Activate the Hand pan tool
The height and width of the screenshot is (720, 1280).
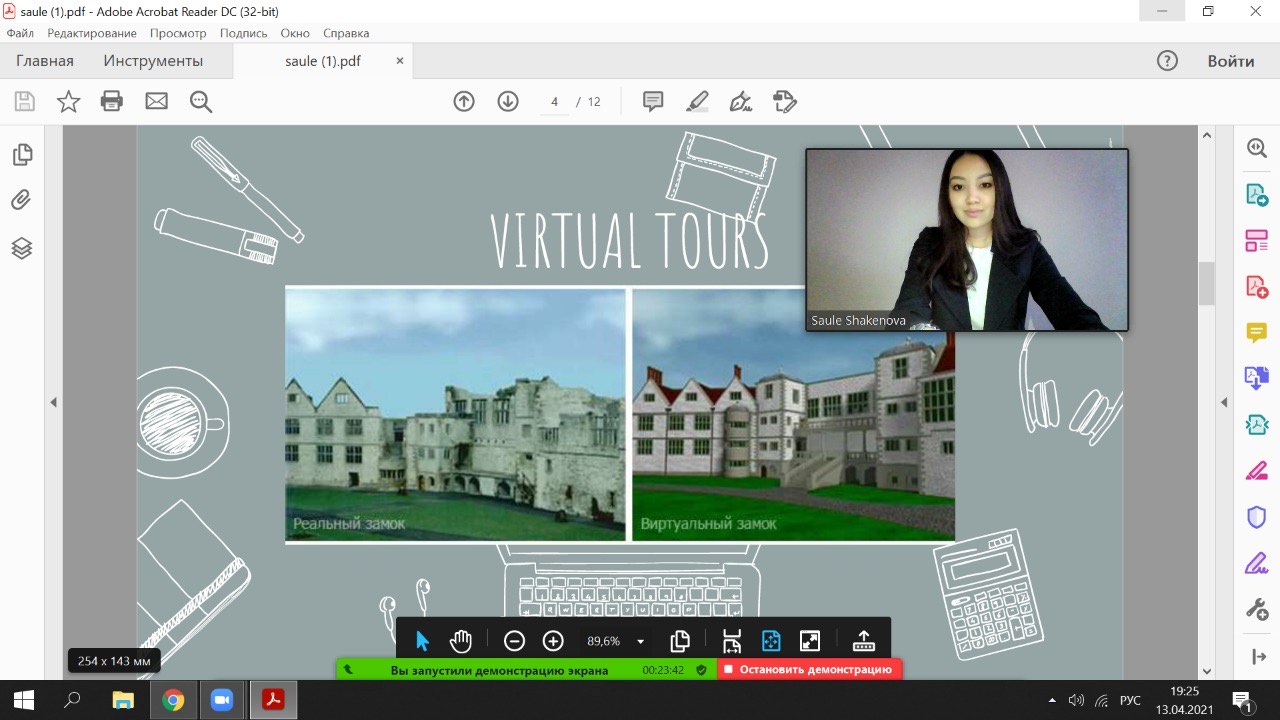pyautogui.click(x=460, y=641)
